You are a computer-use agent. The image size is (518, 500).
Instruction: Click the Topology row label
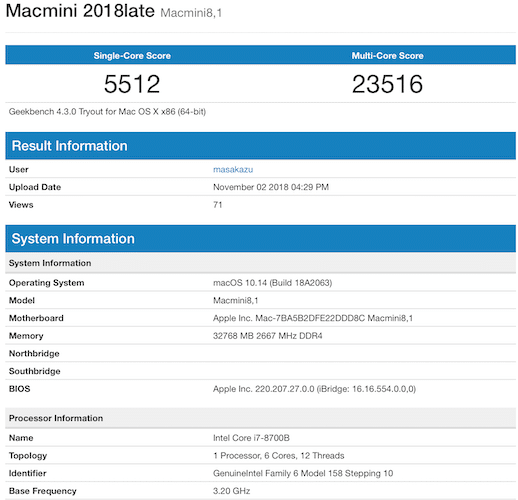[28, 456]
